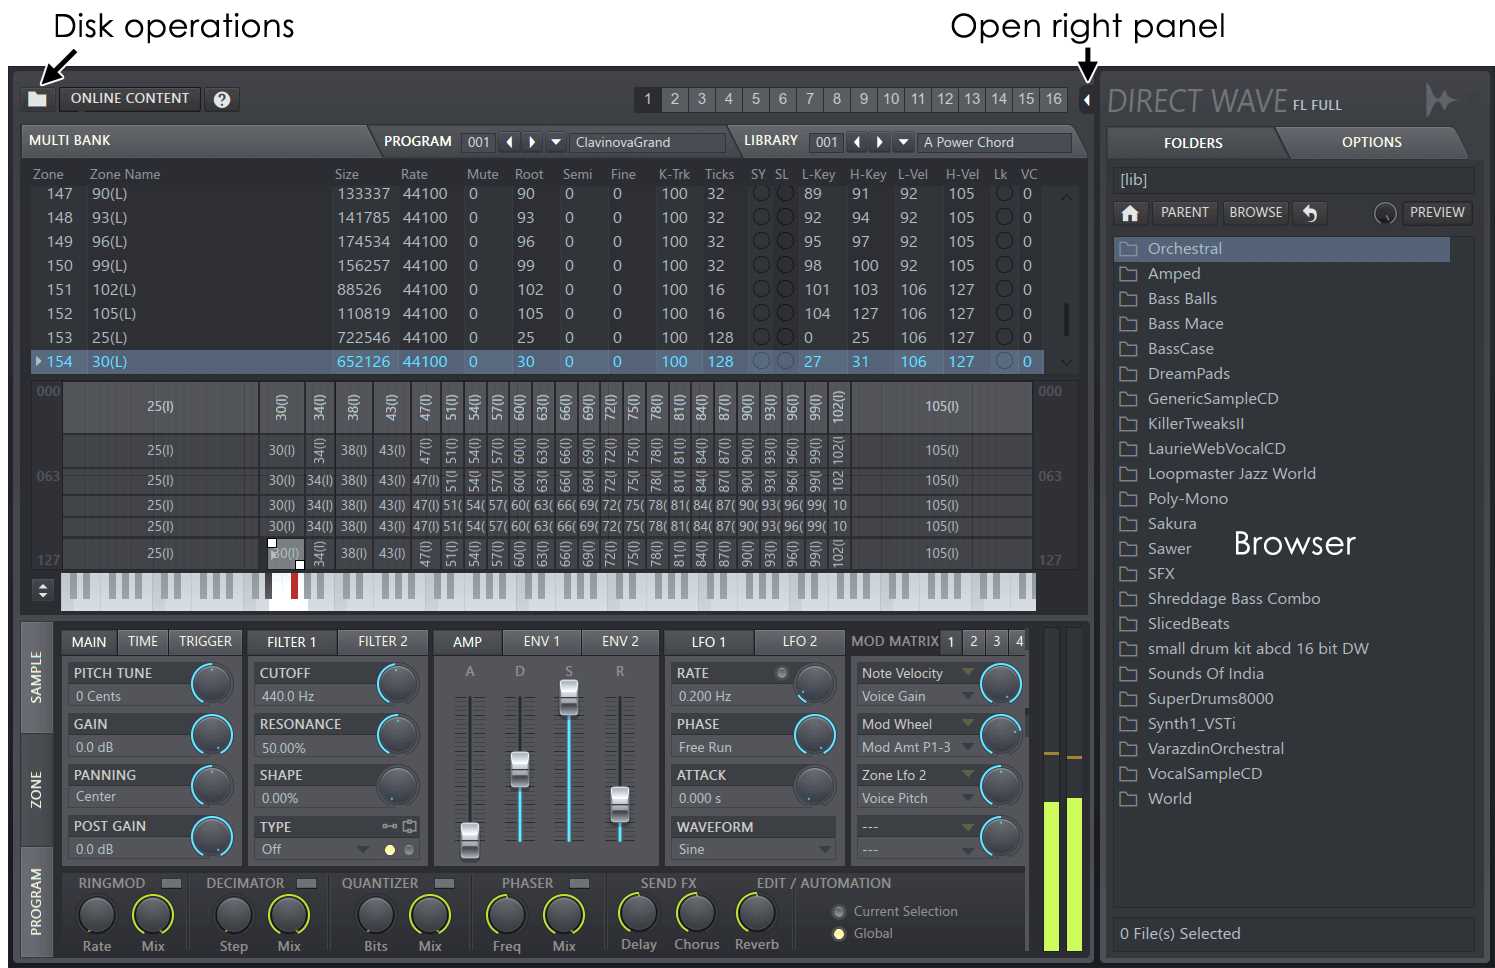Select Global automation option

click(x=839, y=933)
